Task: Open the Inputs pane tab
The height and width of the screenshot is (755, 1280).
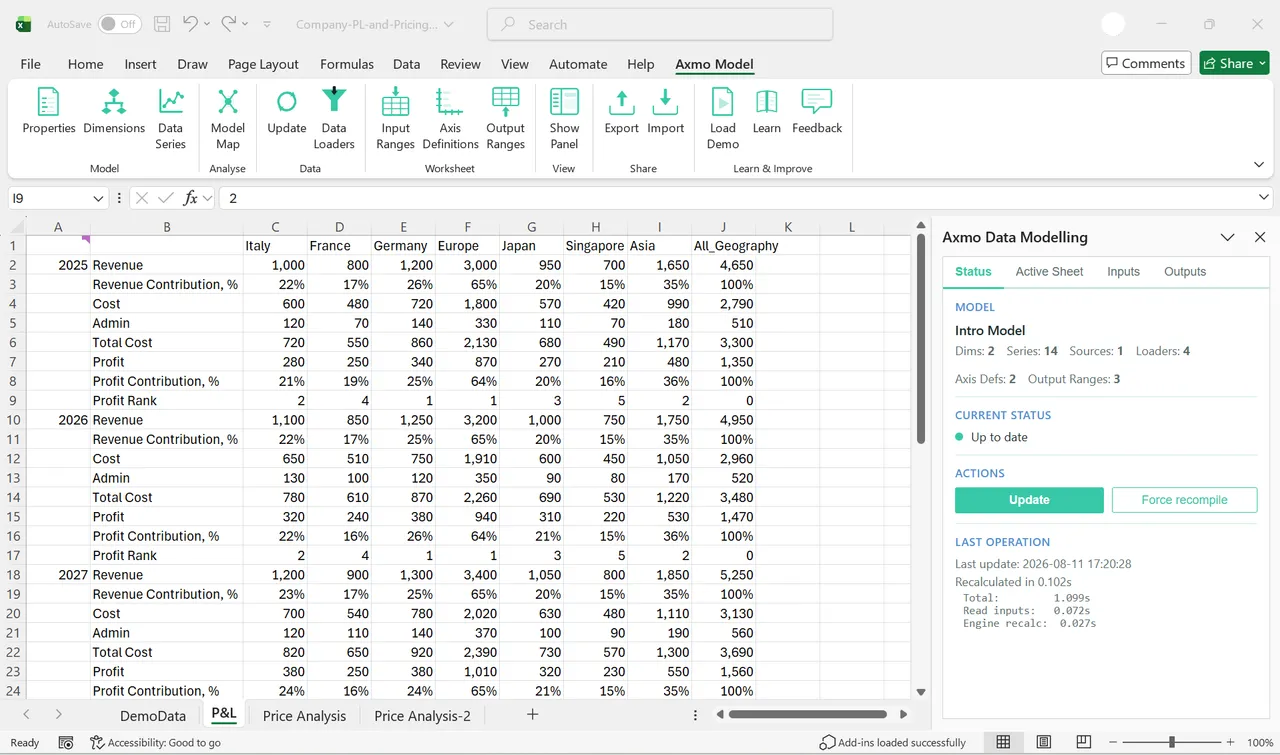Action: click(1123, 271)
